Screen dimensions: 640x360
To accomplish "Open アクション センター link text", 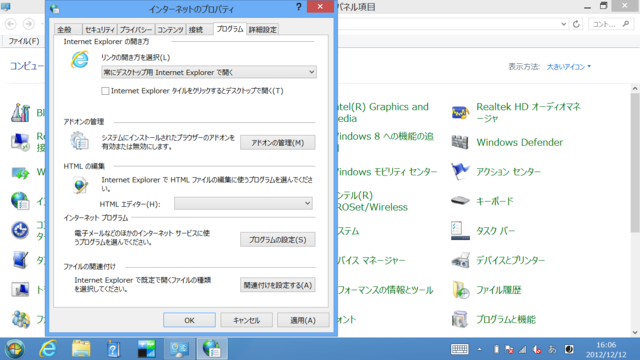I will [508, 172].
